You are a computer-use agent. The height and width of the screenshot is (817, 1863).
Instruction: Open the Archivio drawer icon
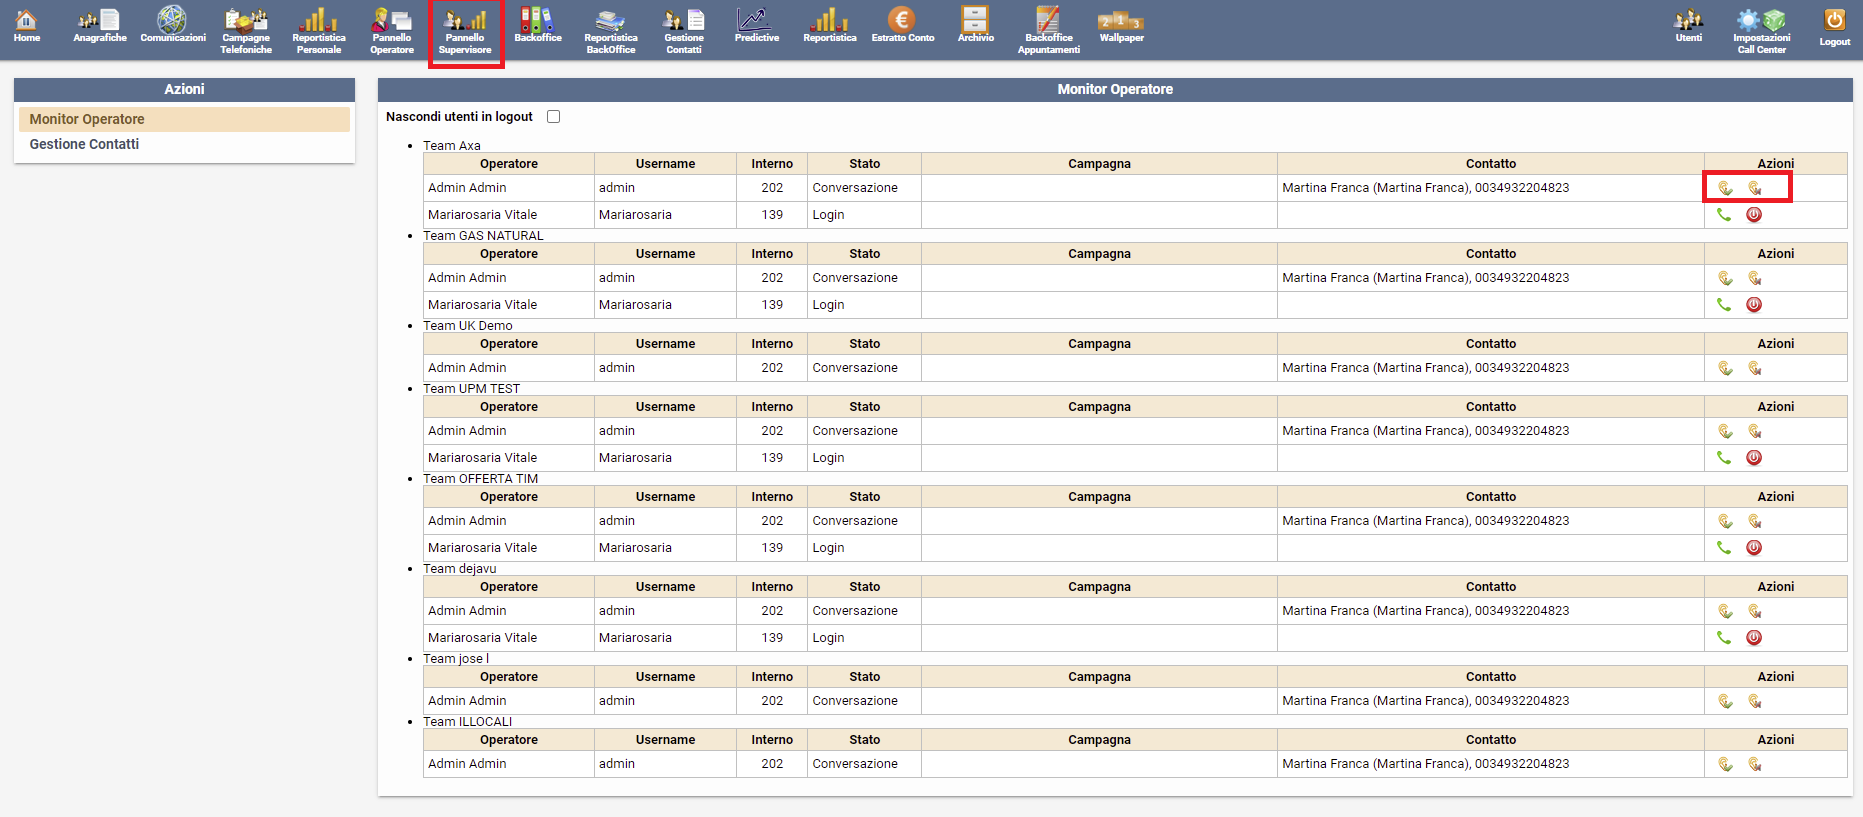[975, 26]
